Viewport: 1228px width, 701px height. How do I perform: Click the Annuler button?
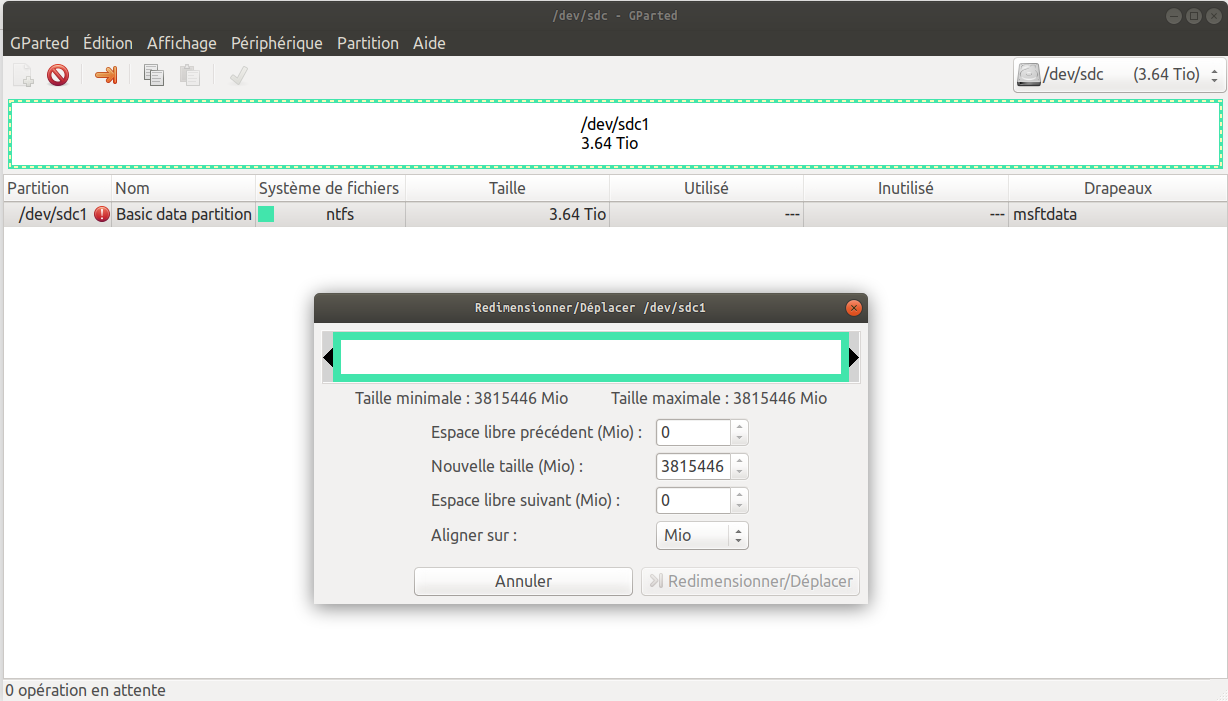pyautogui.click(x=523, y=581)
